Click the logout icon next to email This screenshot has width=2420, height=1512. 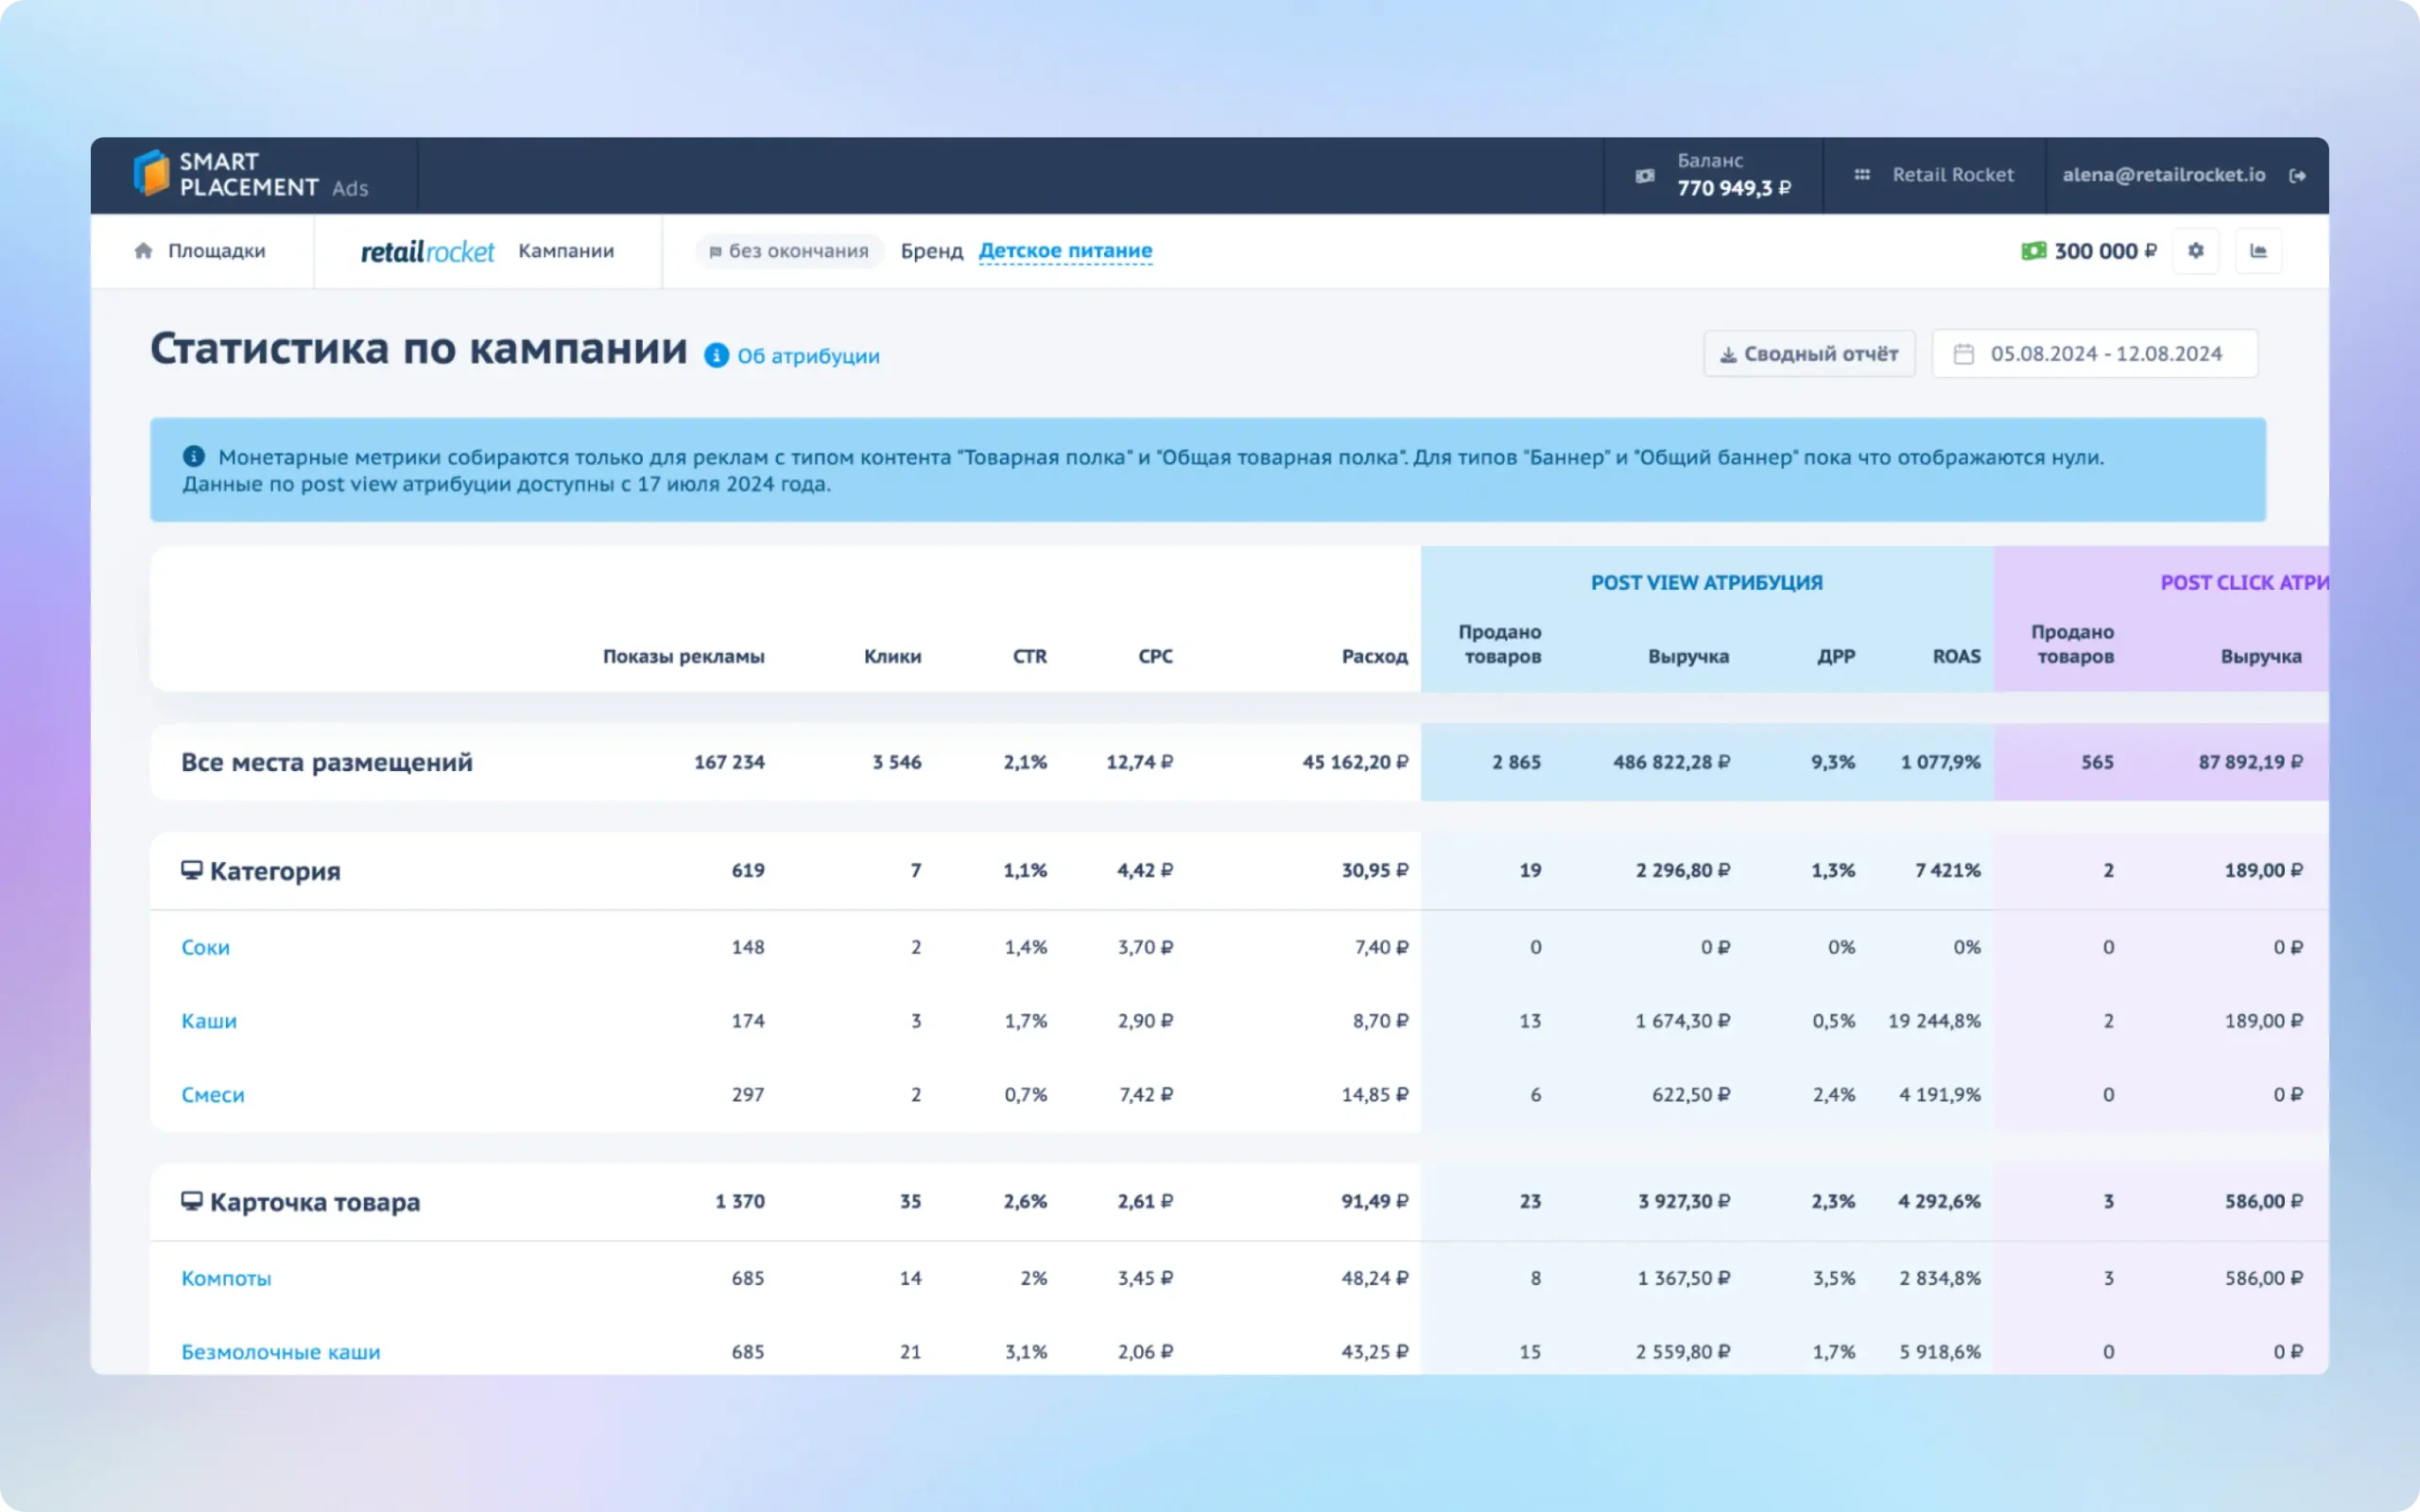tap(2298, 176)
